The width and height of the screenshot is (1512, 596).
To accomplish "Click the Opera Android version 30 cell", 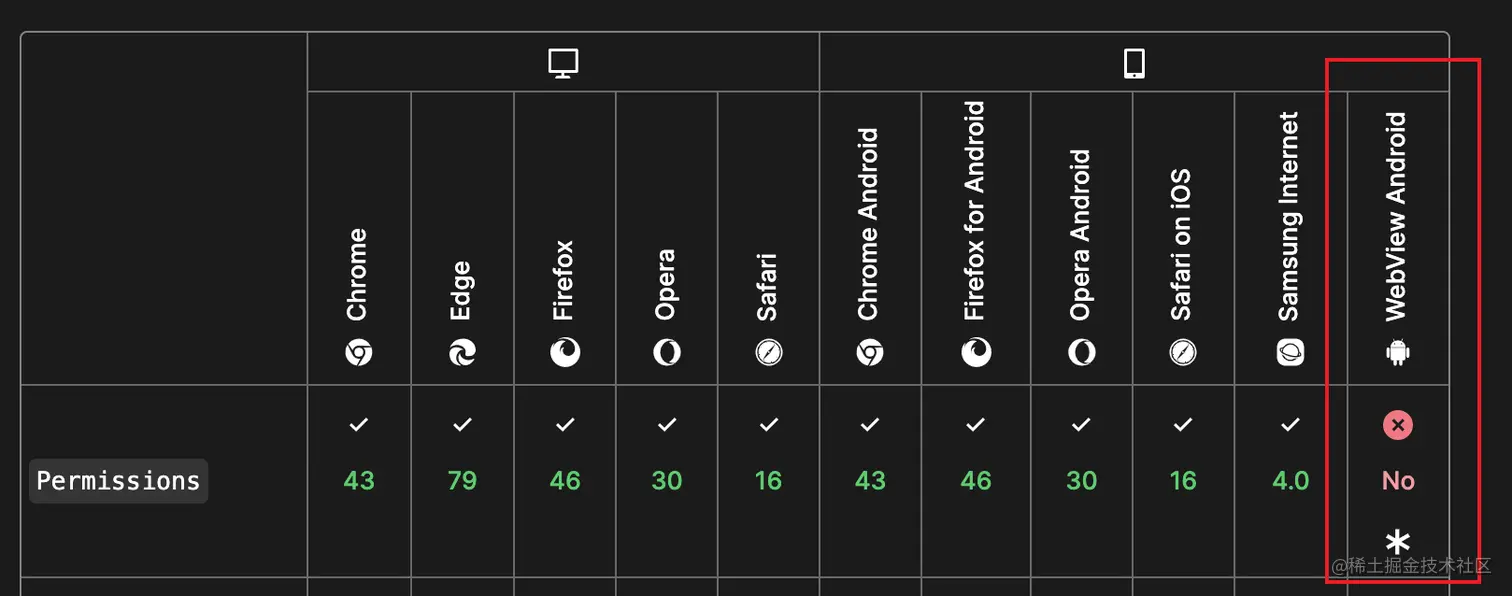I will coord(1081,481).
